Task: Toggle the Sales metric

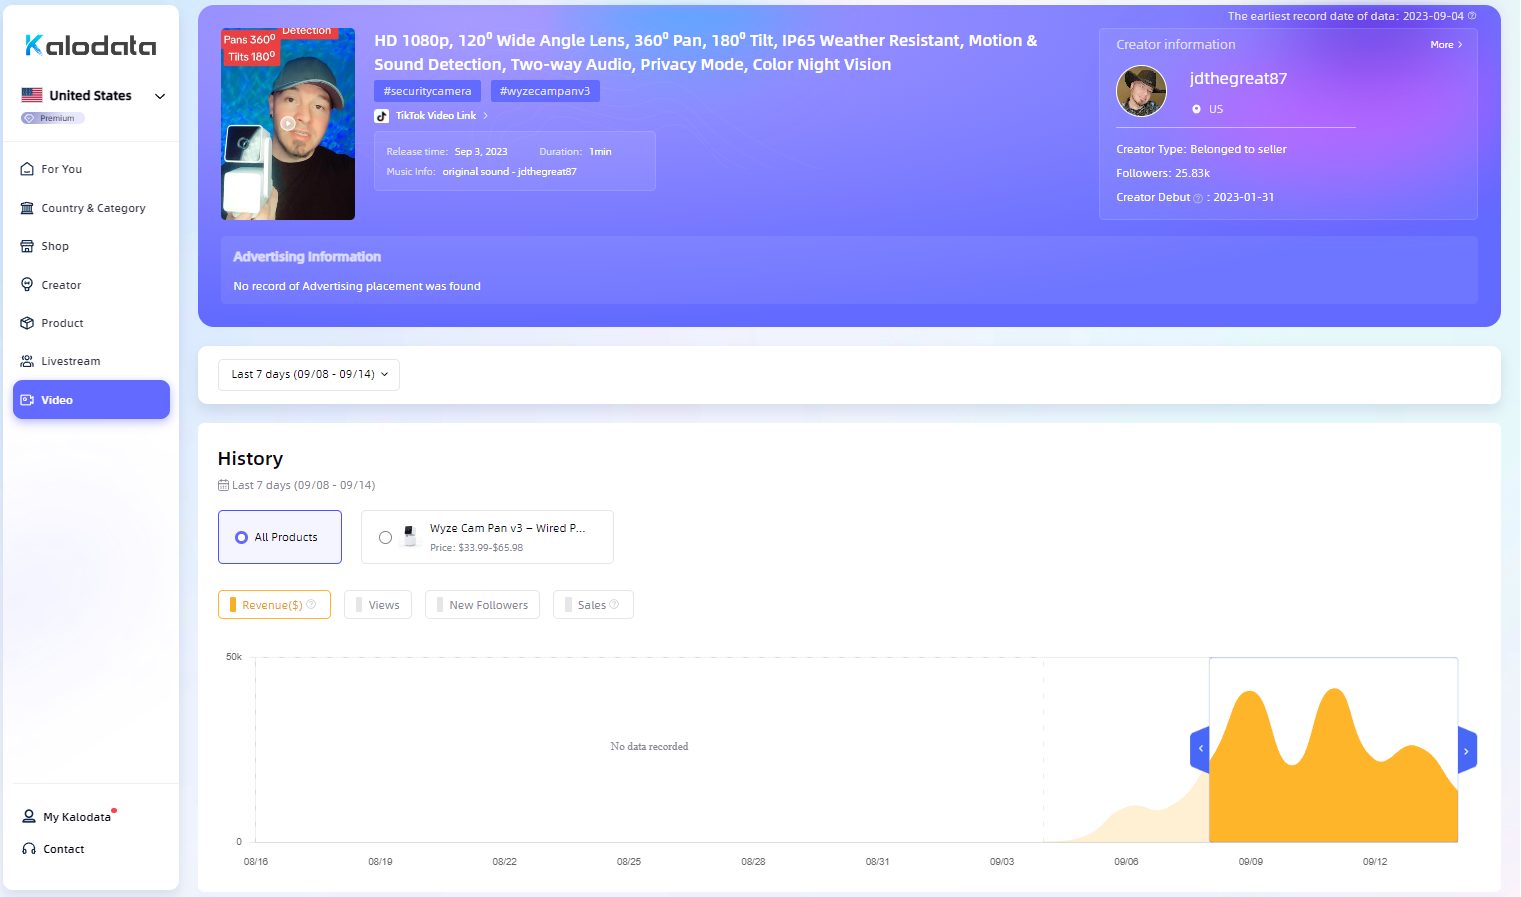Action: tap(593, 605)
